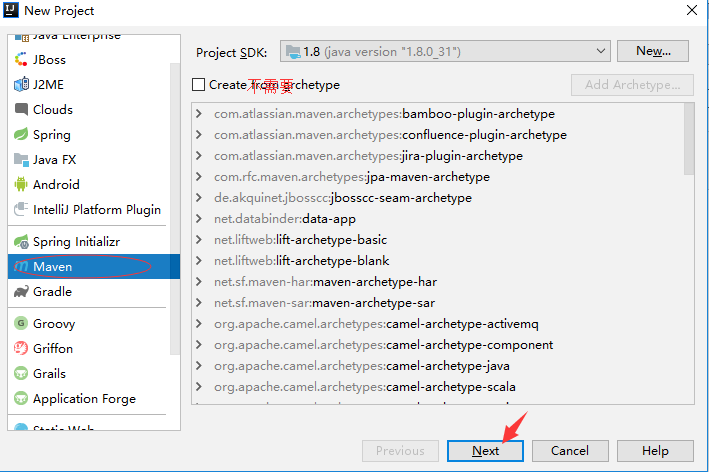Expand camel-archetype-activemq entry
The width and height of the screenshot is (709, 472).
(199, 324)
